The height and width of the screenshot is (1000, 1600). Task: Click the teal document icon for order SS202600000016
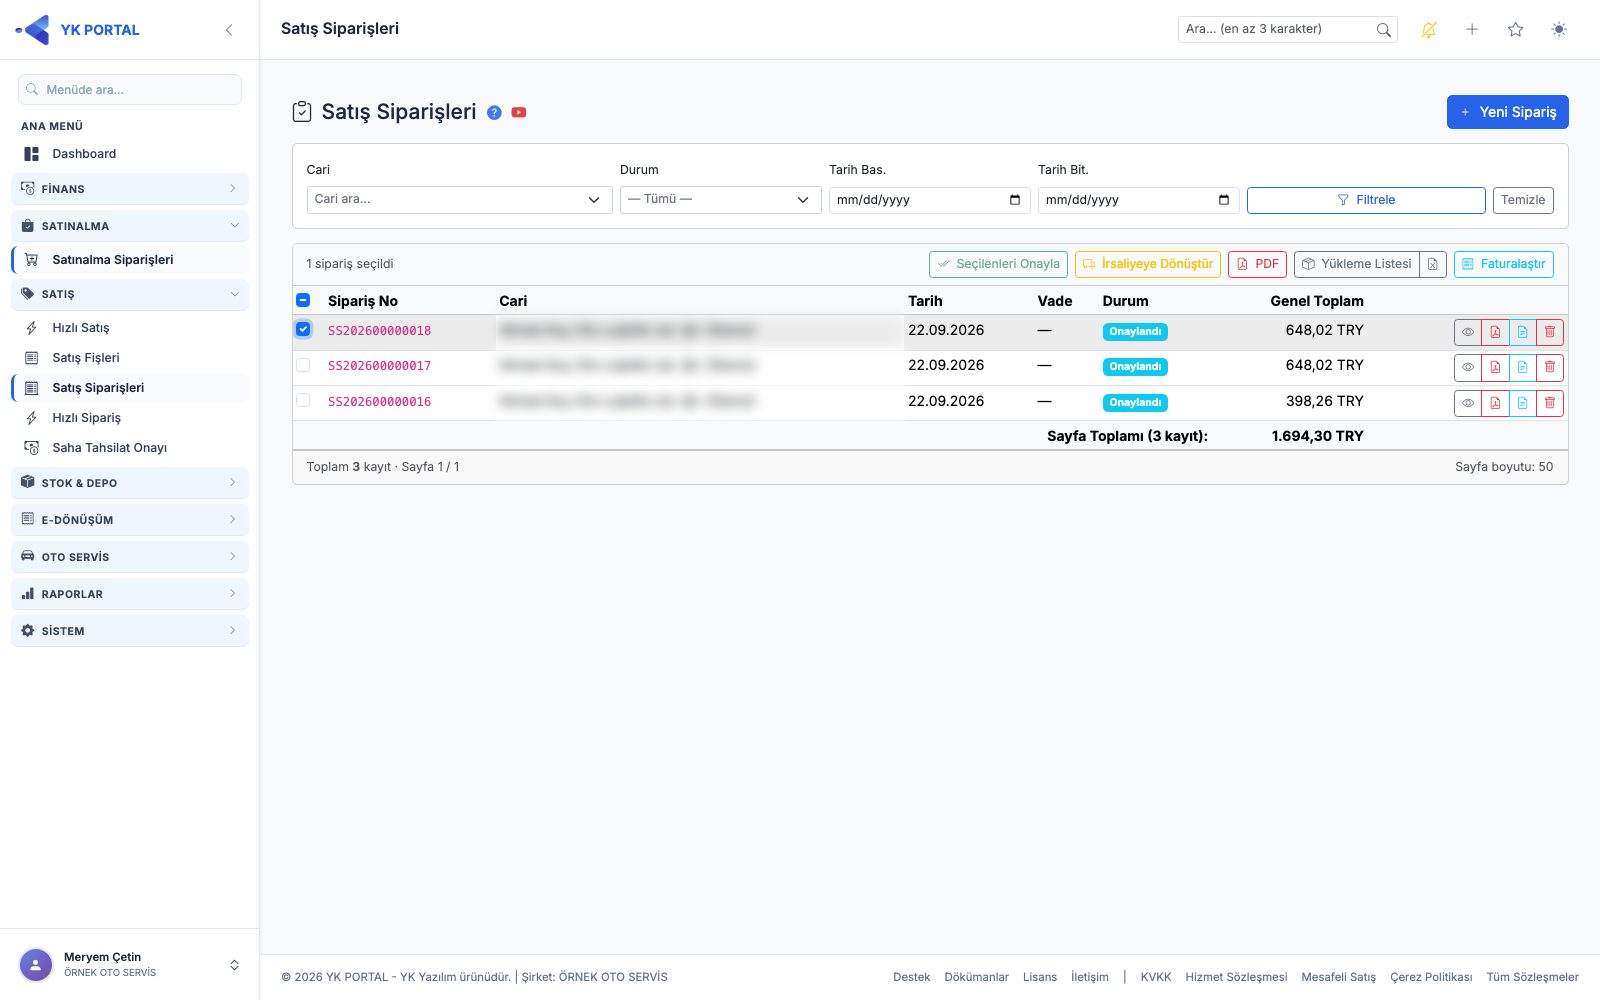coord(1522,403)
